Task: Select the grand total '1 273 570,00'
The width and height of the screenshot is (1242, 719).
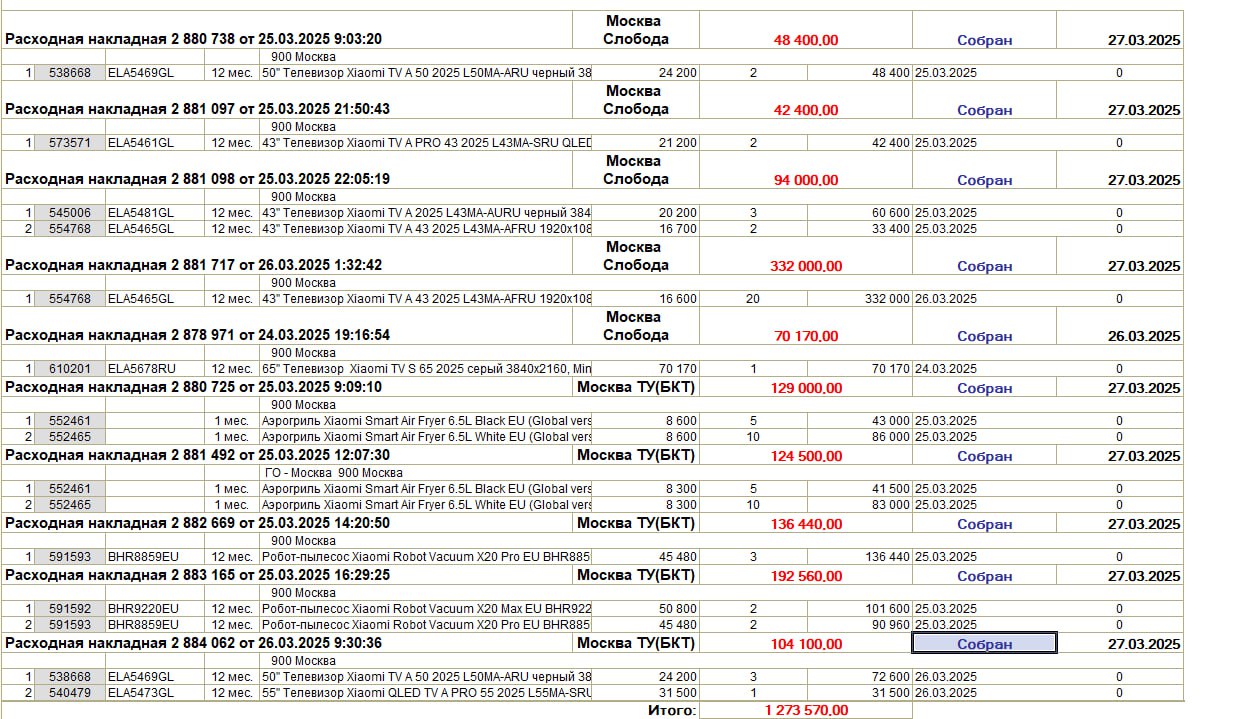Action: click(806, 710)
